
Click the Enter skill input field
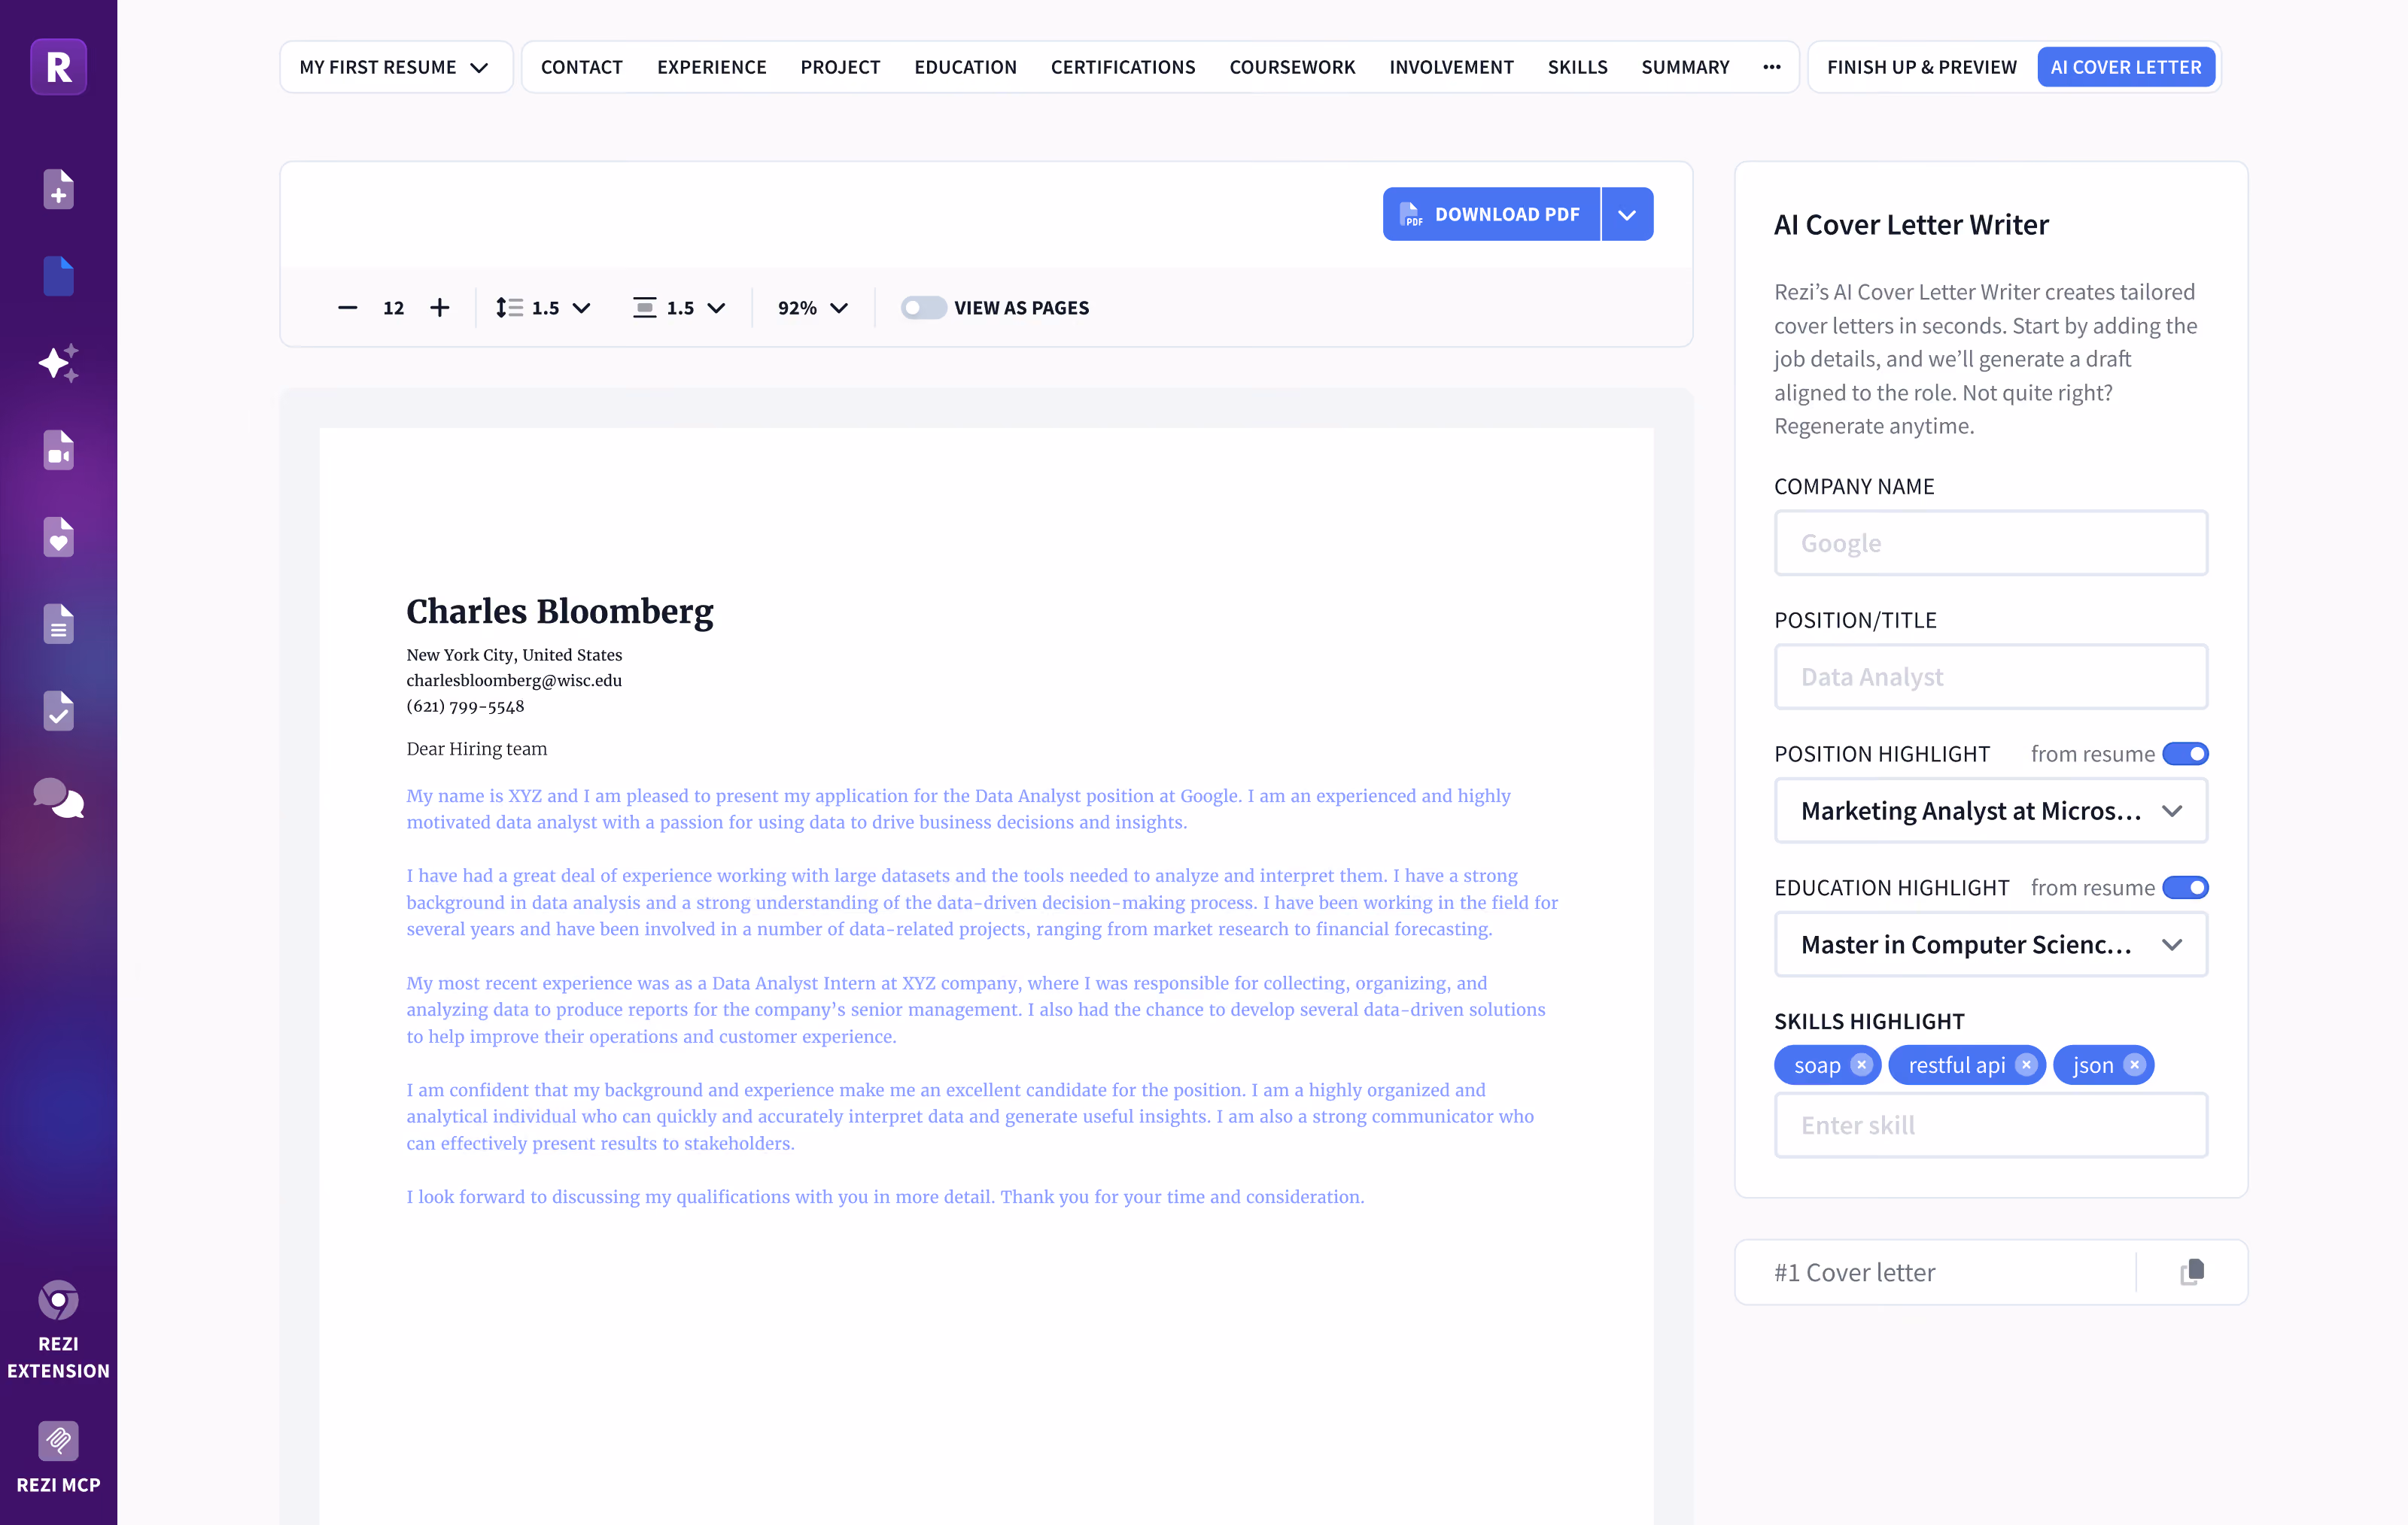coord(1991,1125)
